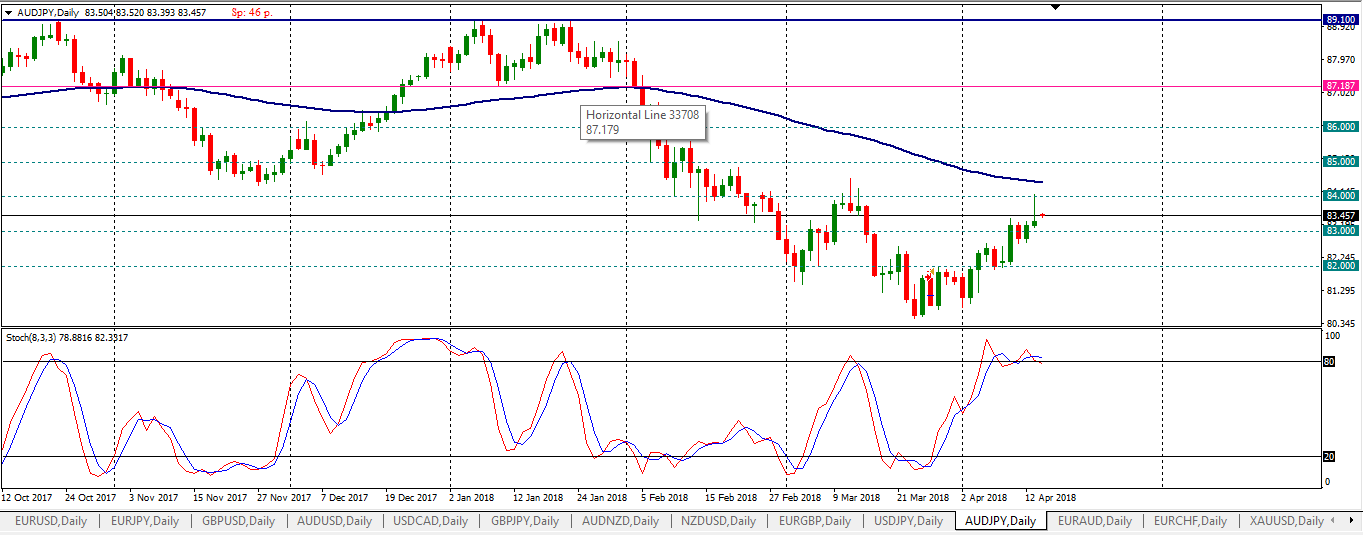Click the green 83.000 level label
1363x535 pixels.
[x=1340, y=231]
